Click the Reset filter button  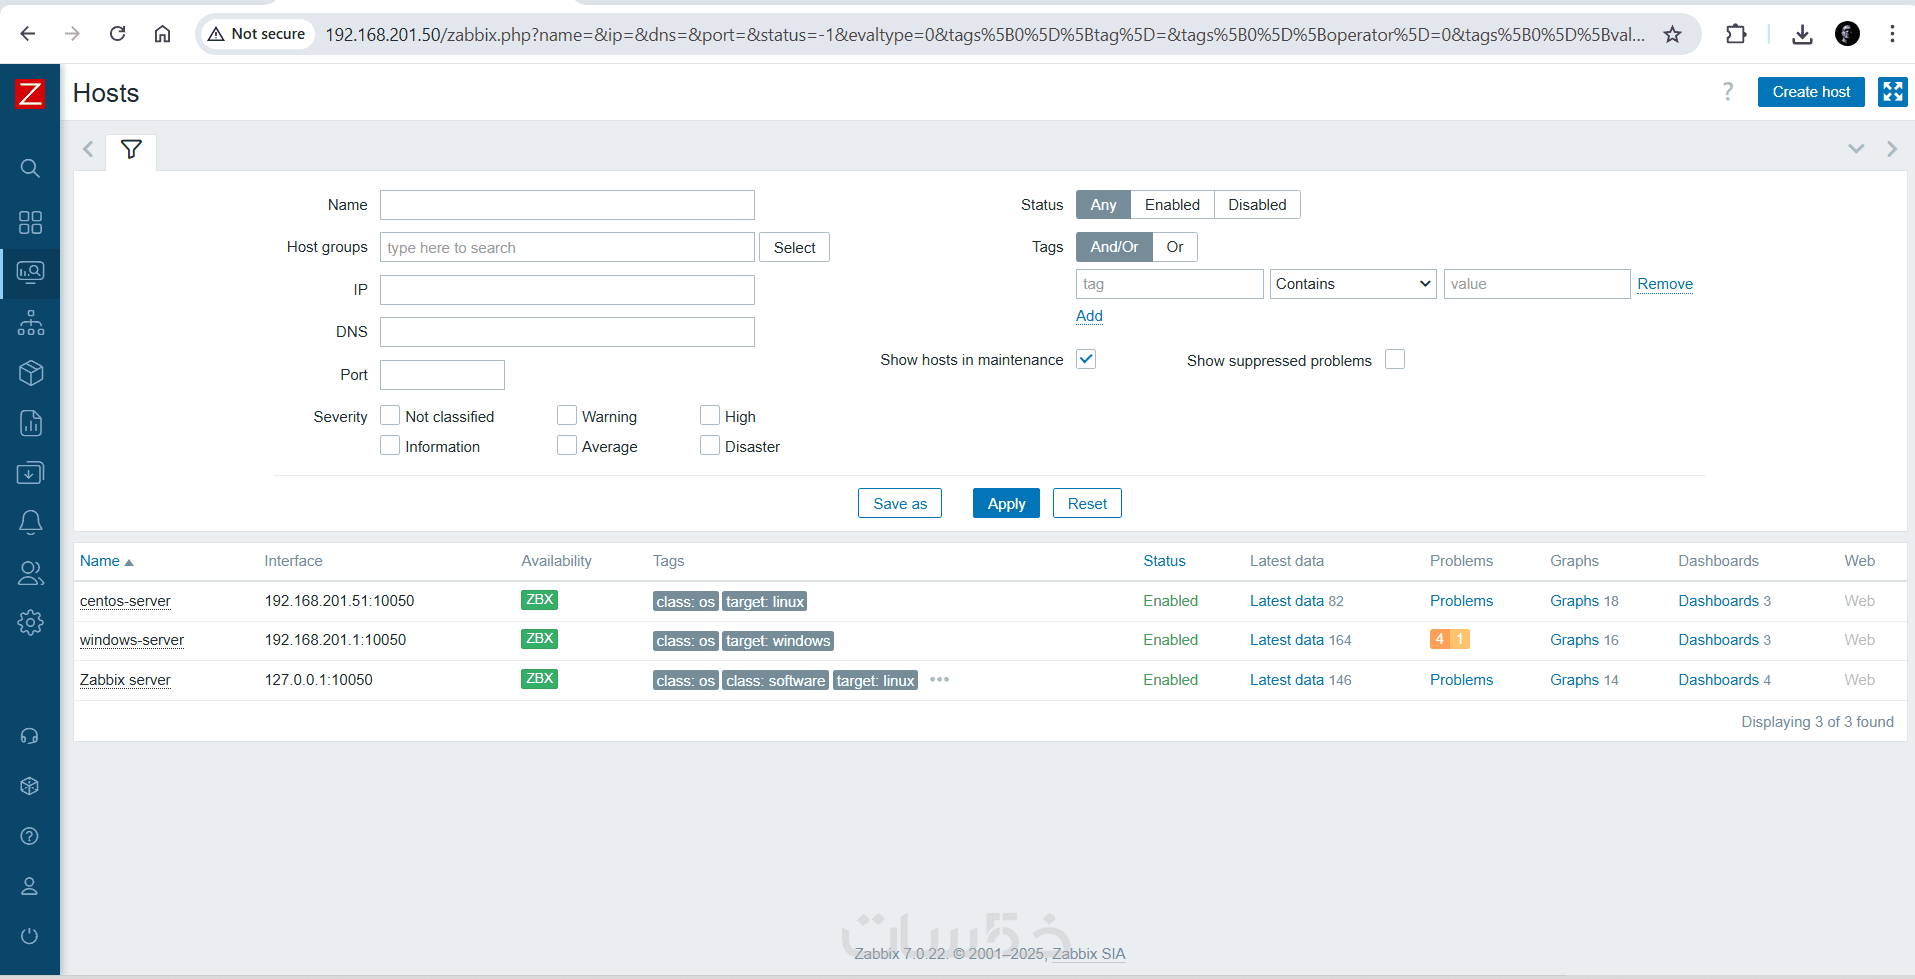pos(1087,504)
